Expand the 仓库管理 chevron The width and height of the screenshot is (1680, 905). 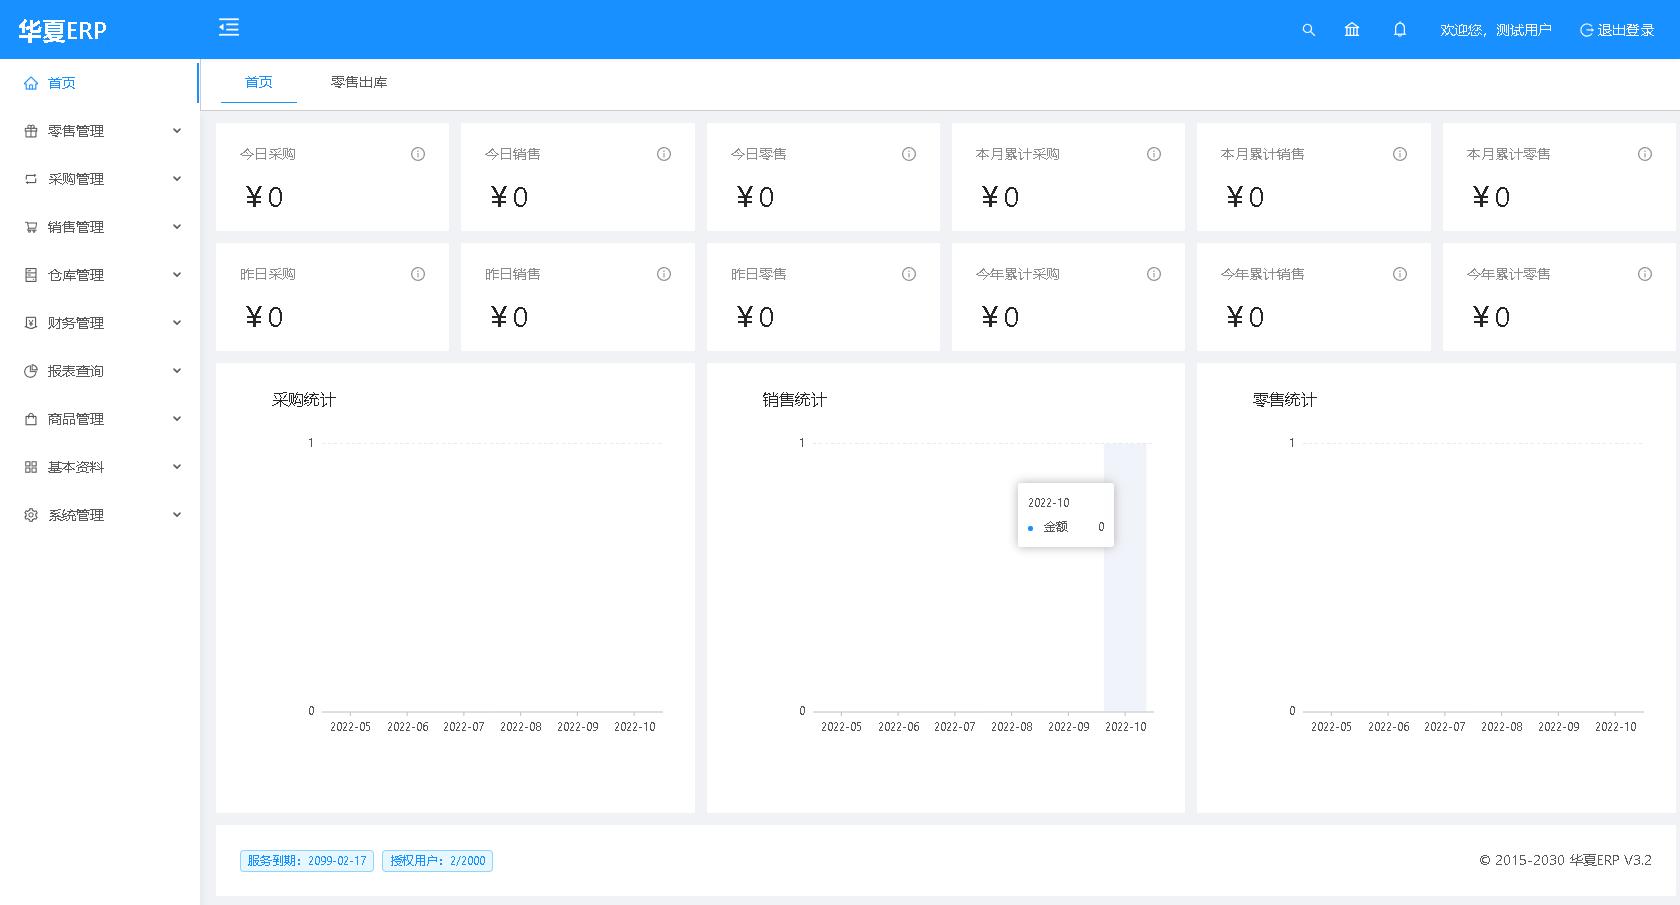(177, 275)
